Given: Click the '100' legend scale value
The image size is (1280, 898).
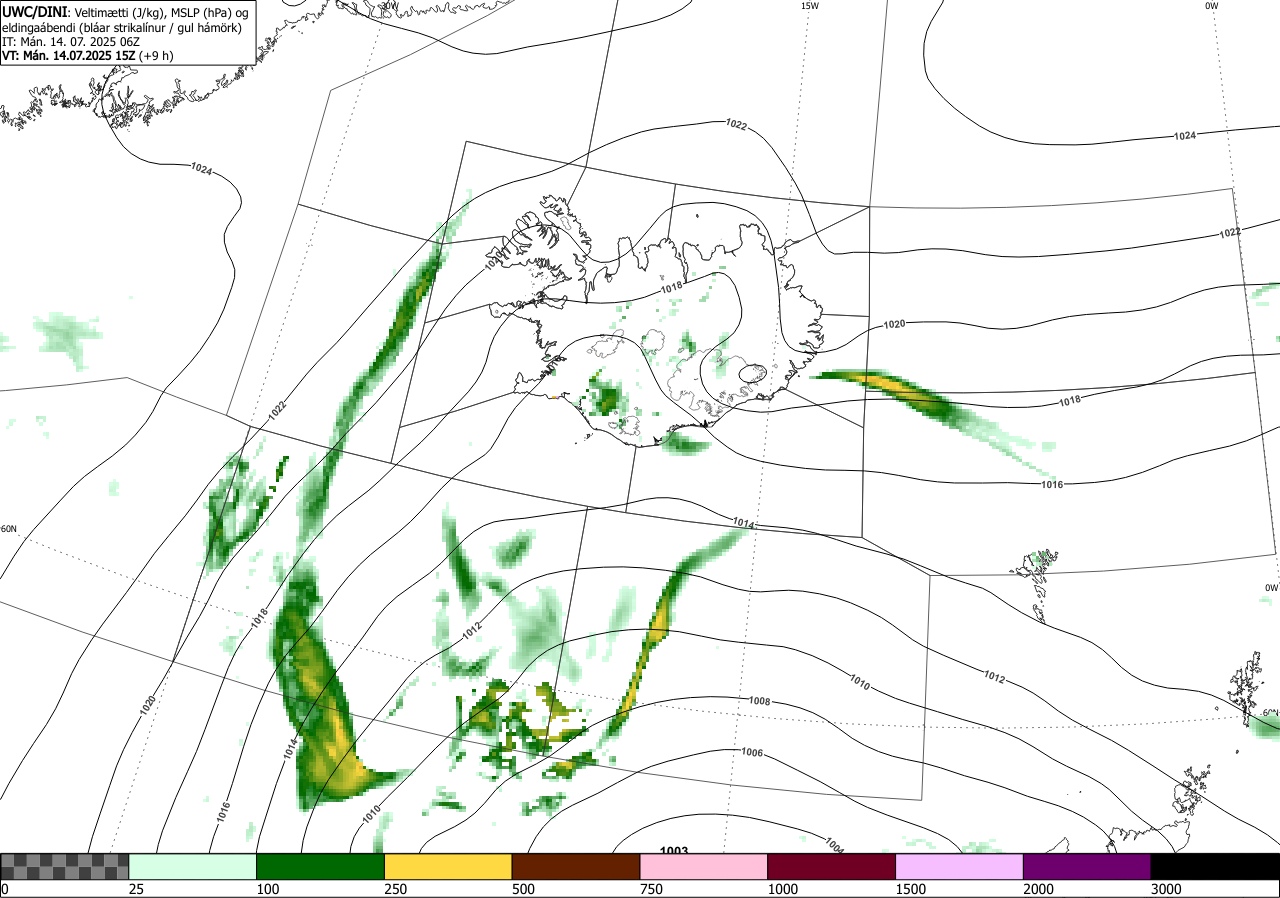Looking at the screenshot, I should tap(267, 889).
